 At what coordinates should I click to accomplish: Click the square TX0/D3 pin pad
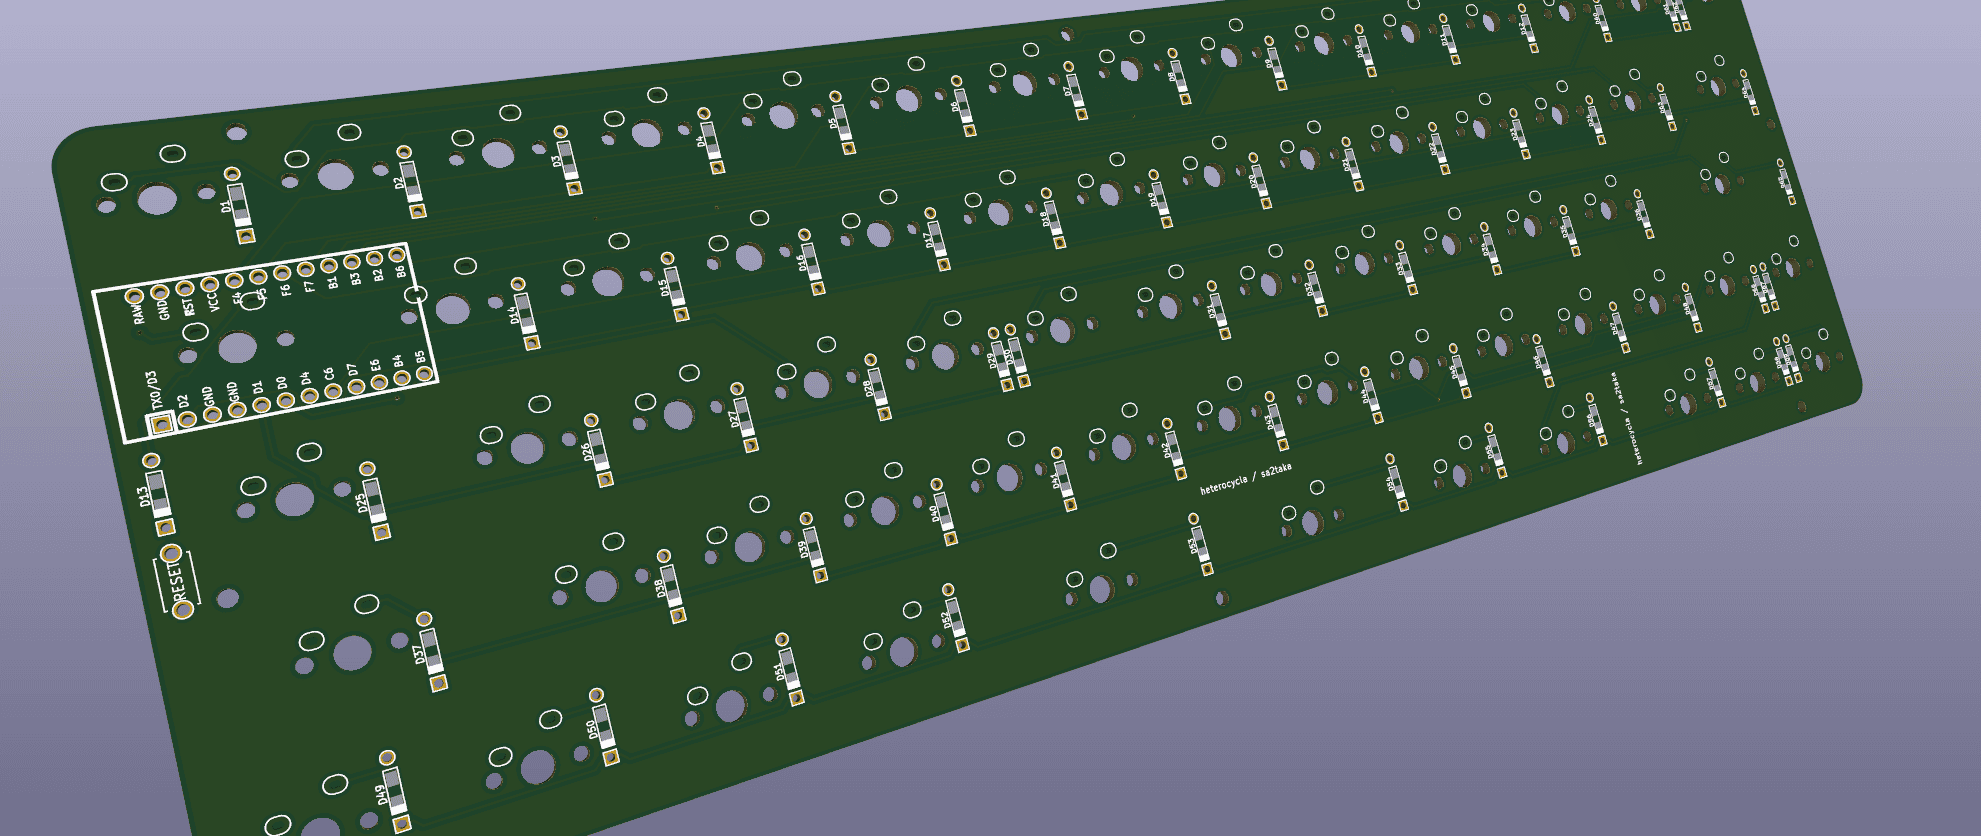pyautogui.click(x=161, y=424)
